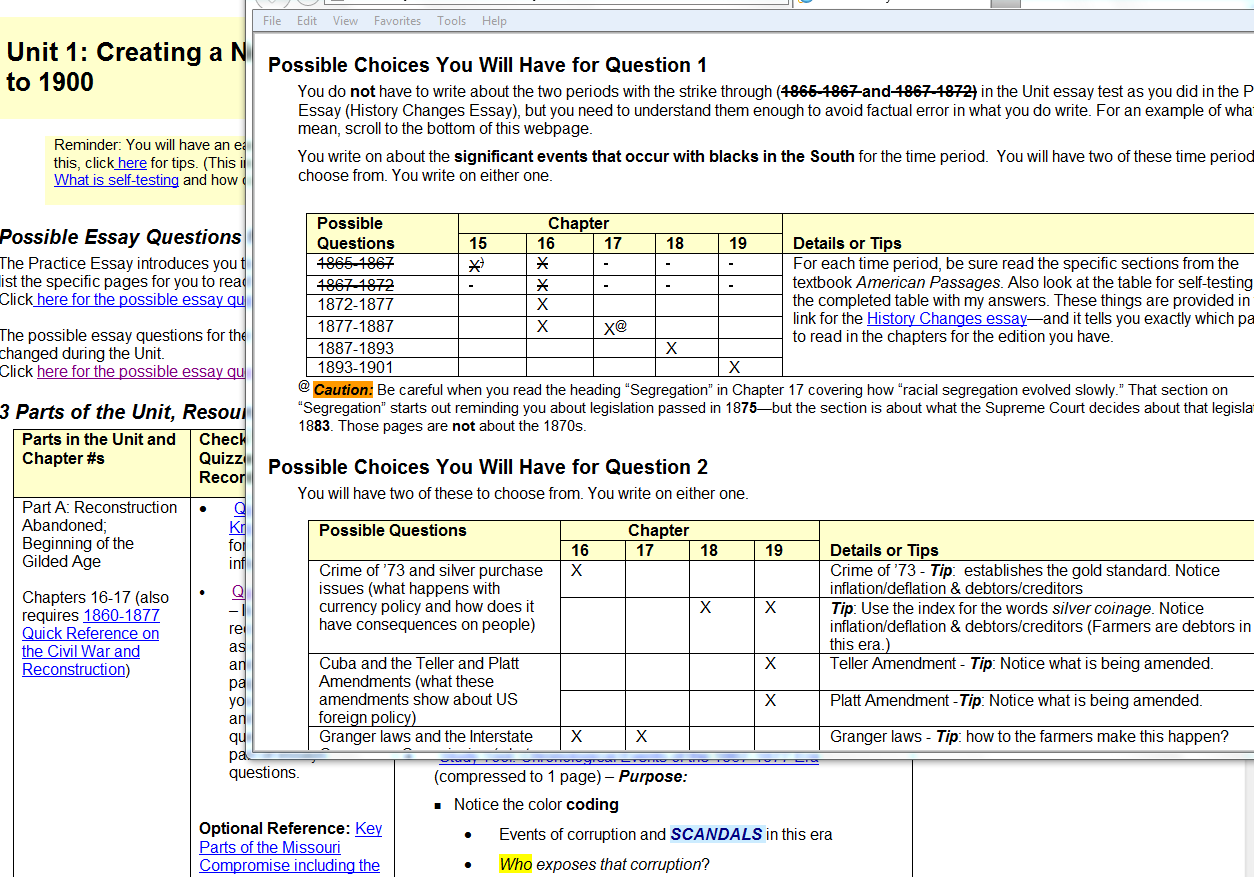Select the '1872-1877' row label
Screen dimensions: 1254x877
coord(355,305)
